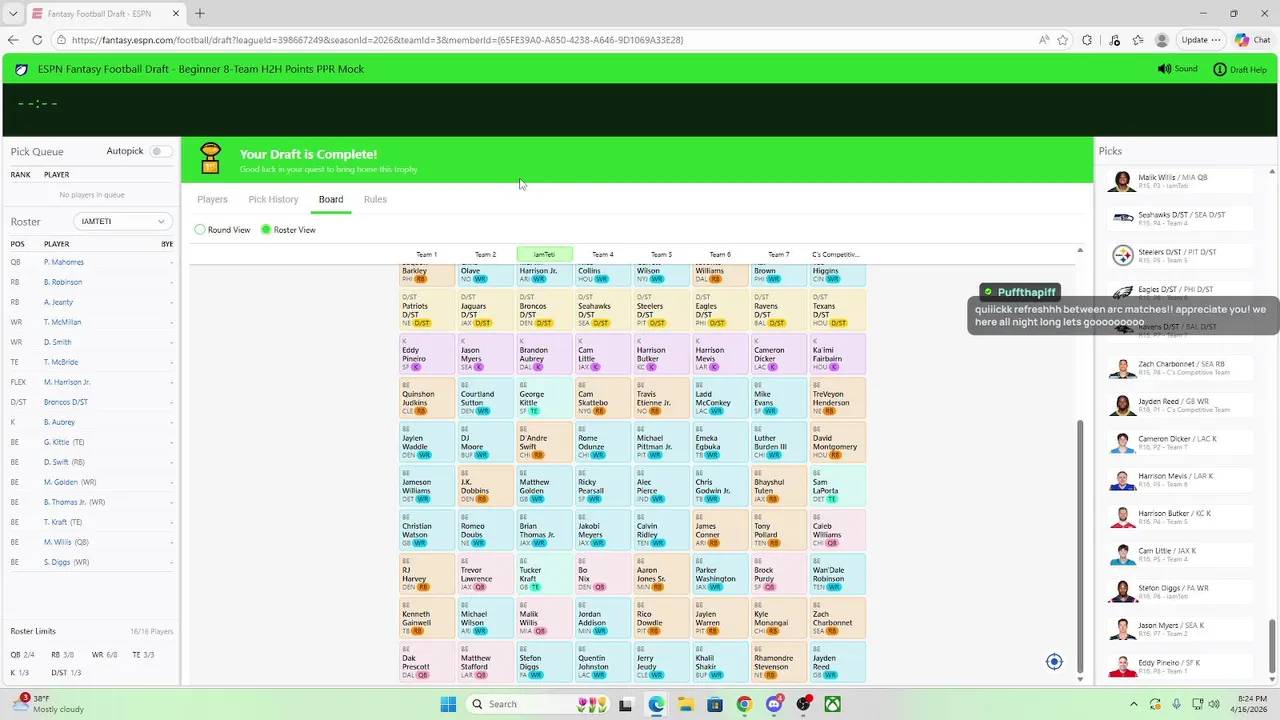This screenshot has height=720, width=1280.
Task: Click the trophy icon in draft complete banner
Action: (x=210, y=159)
